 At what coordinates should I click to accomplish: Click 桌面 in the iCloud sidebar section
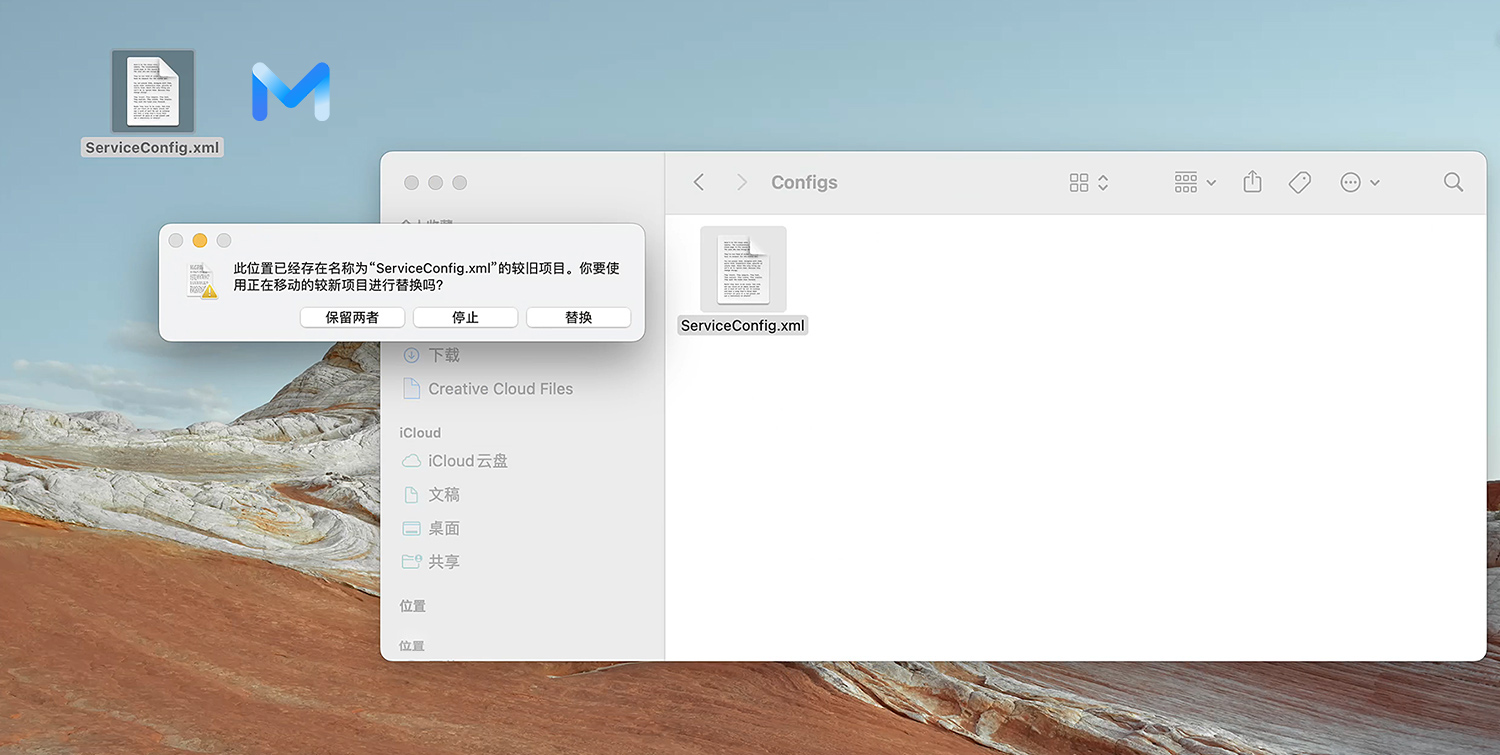pyautogui.click(x=445, y=528)
